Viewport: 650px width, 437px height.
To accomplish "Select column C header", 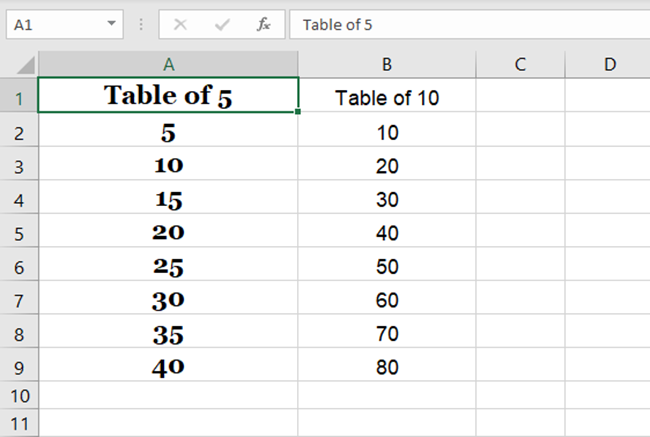I will [x=520, y=64].
